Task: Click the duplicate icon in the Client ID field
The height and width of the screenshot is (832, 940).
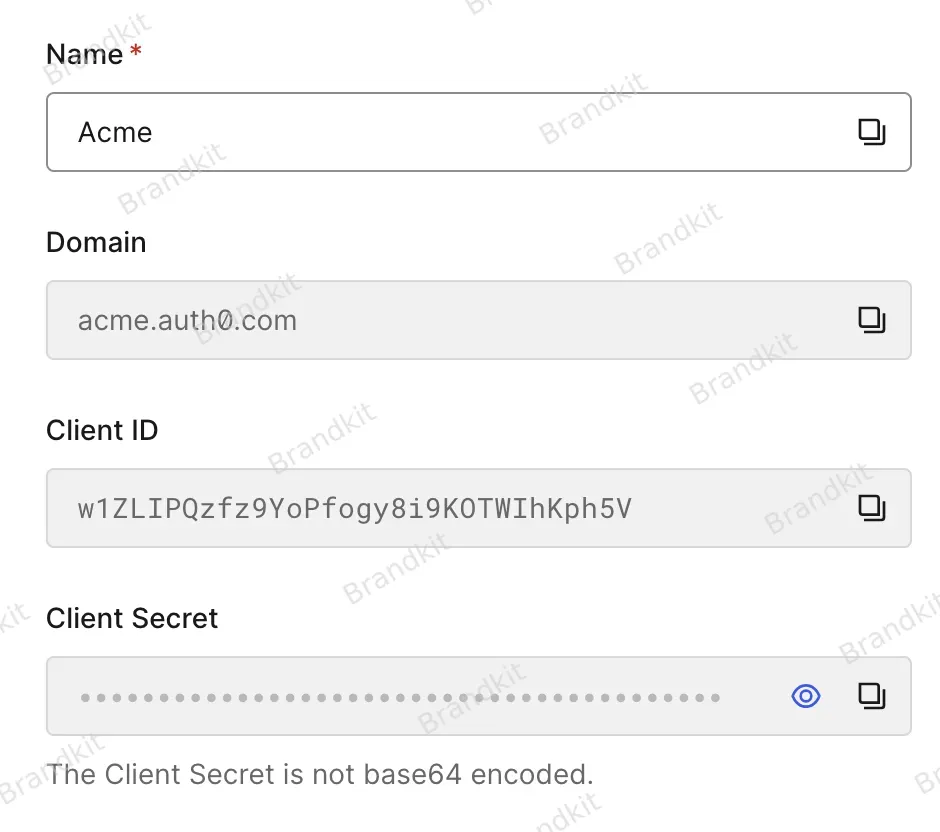Action: point(872,507)
